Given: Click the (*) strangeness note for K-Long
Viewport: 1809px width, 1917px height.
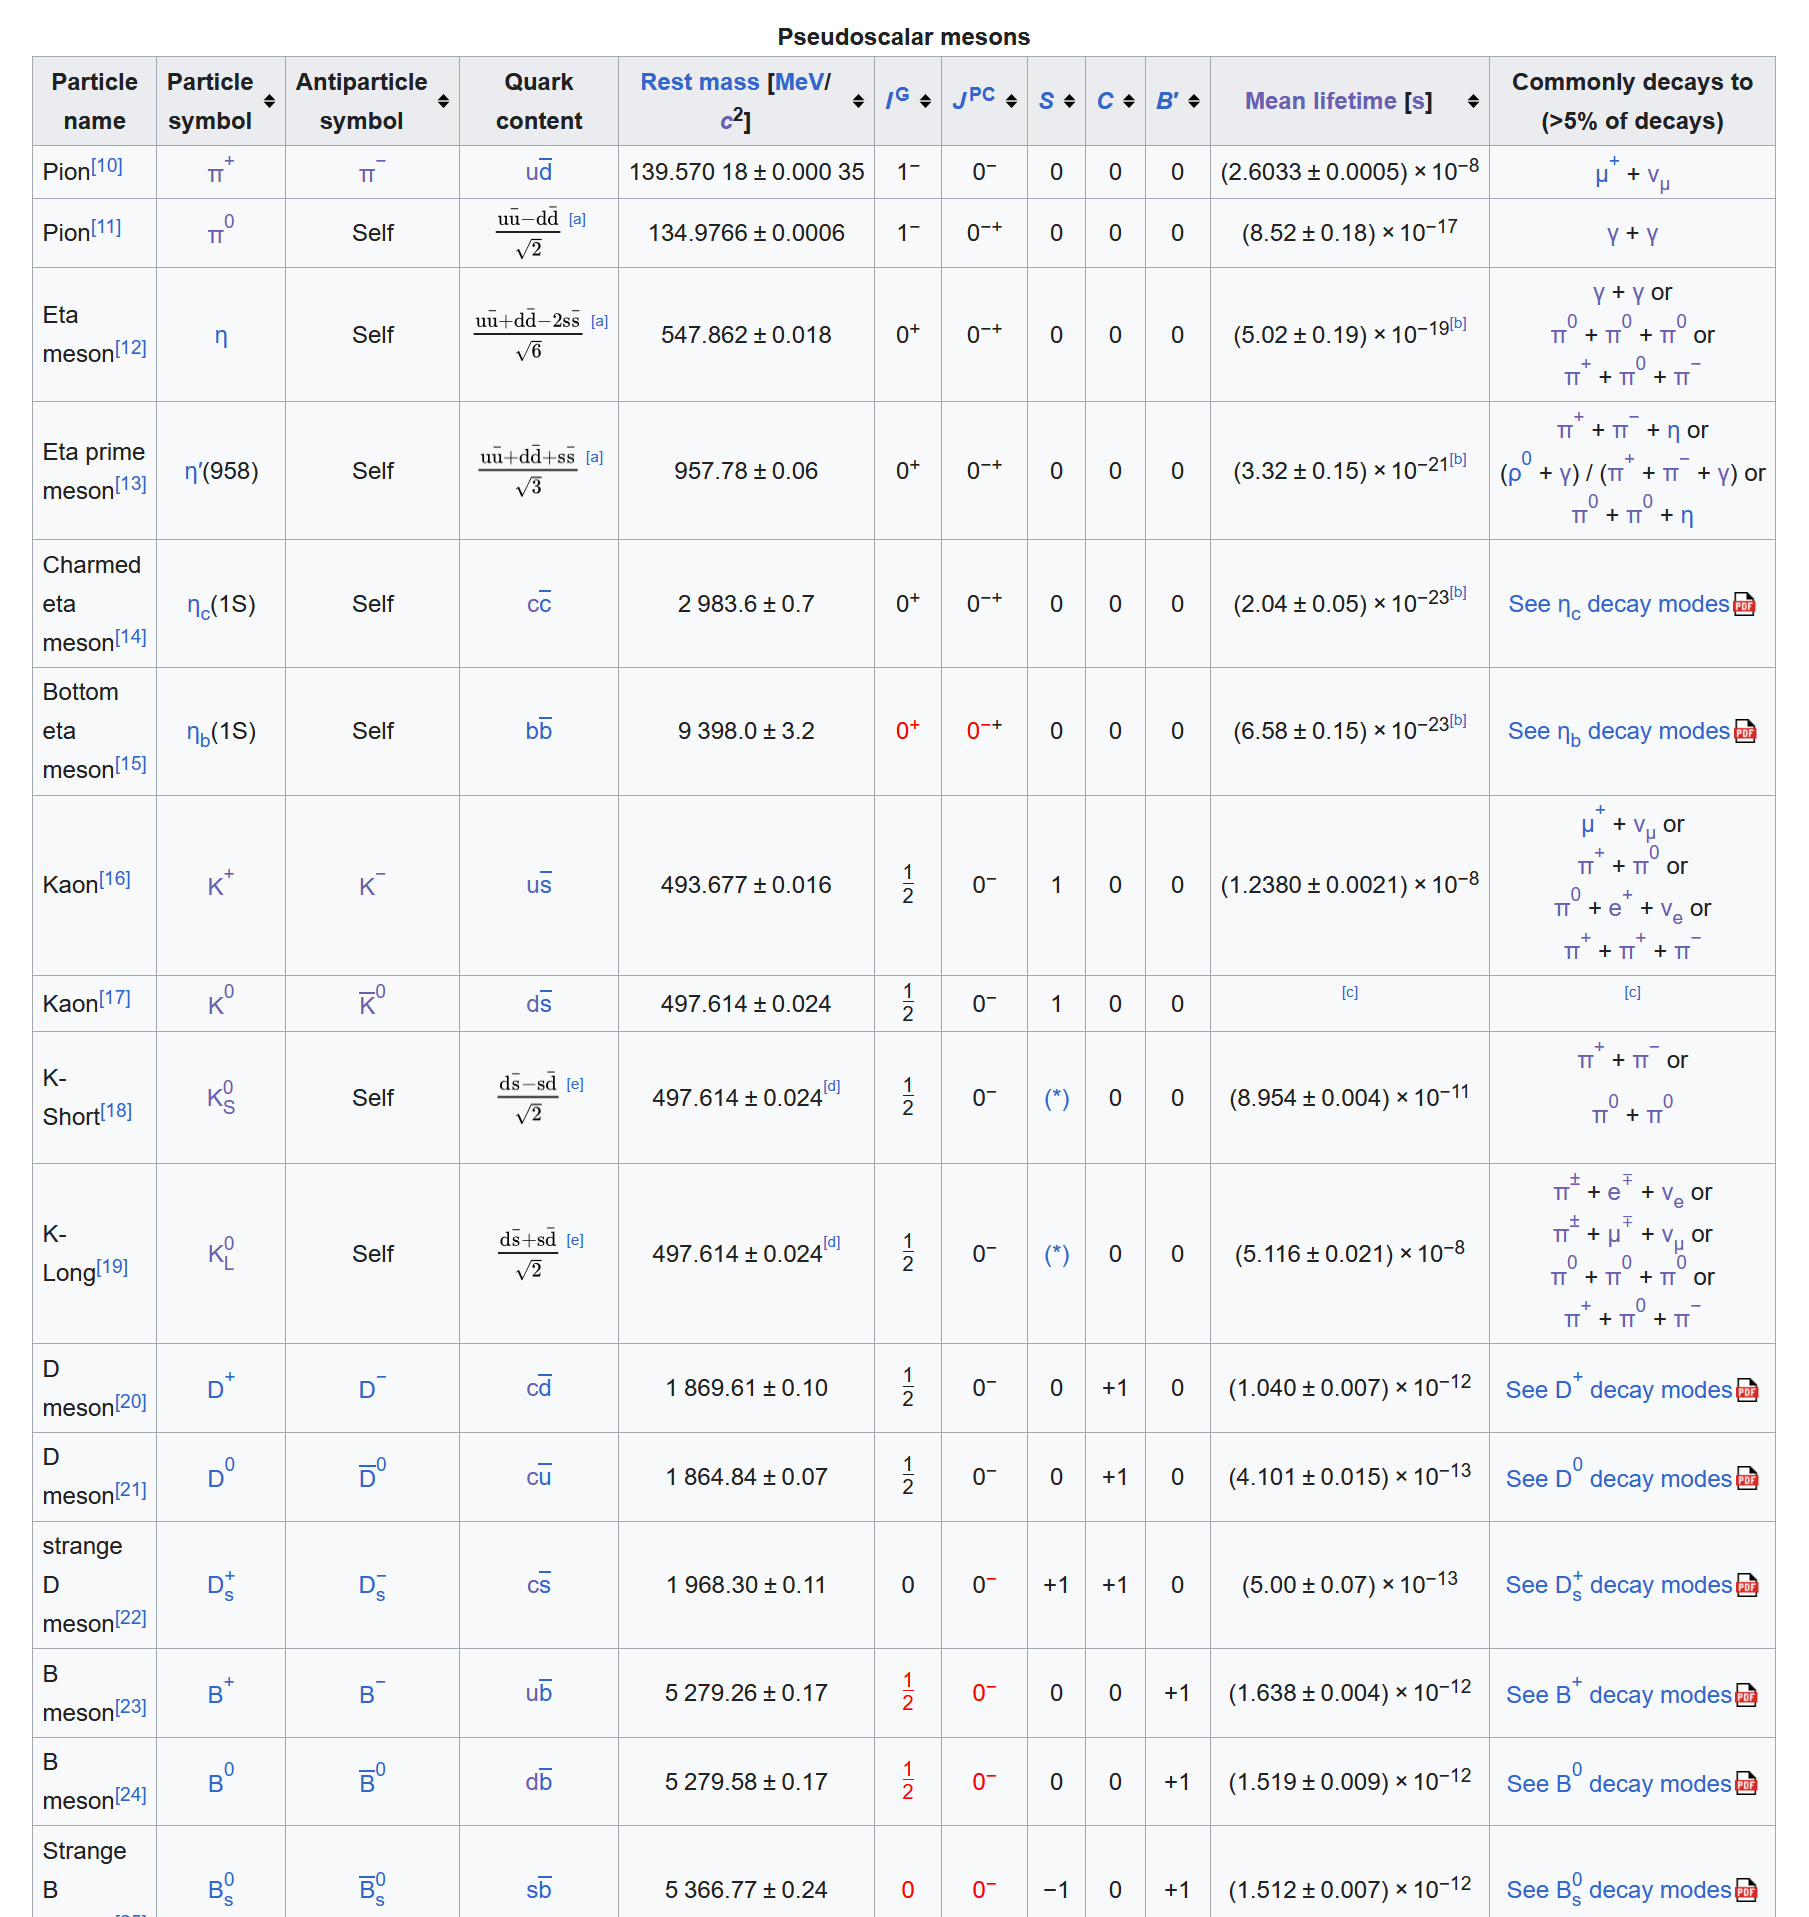Looking at the screenshot, I should point(1056,1254).
